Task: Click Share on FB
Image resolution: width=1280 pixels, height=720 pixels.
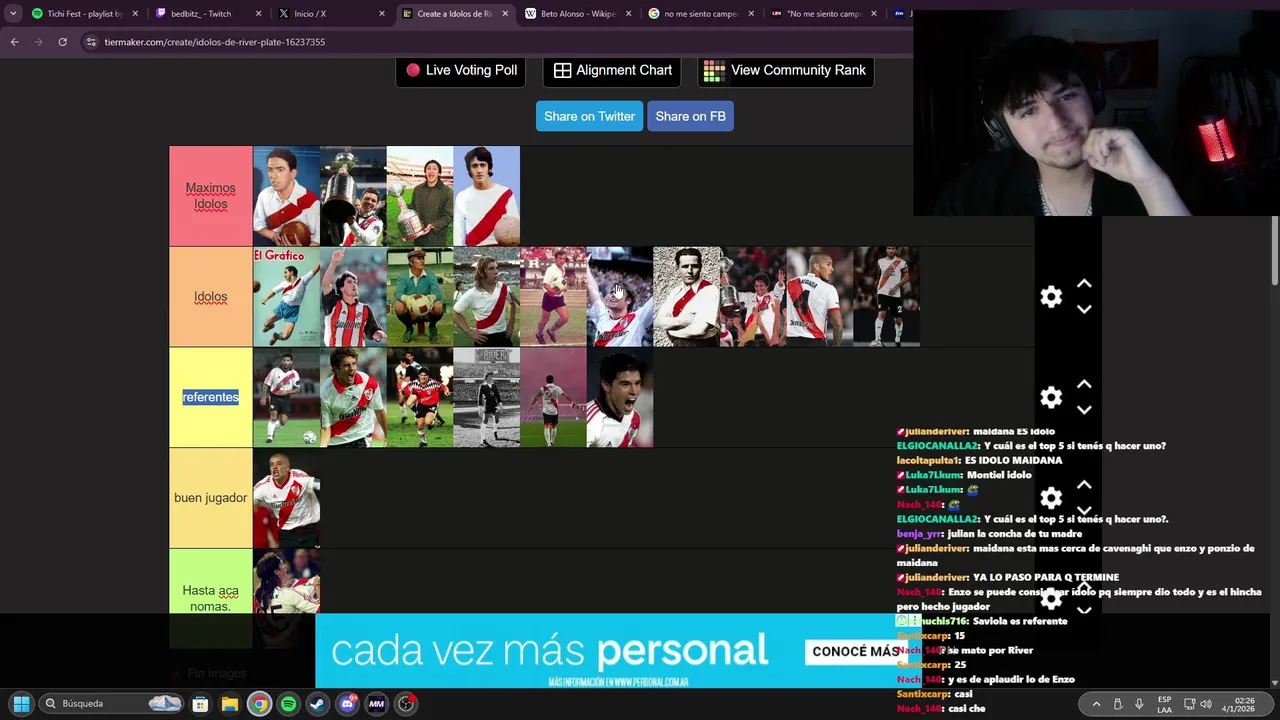Action: pos(690,116)
